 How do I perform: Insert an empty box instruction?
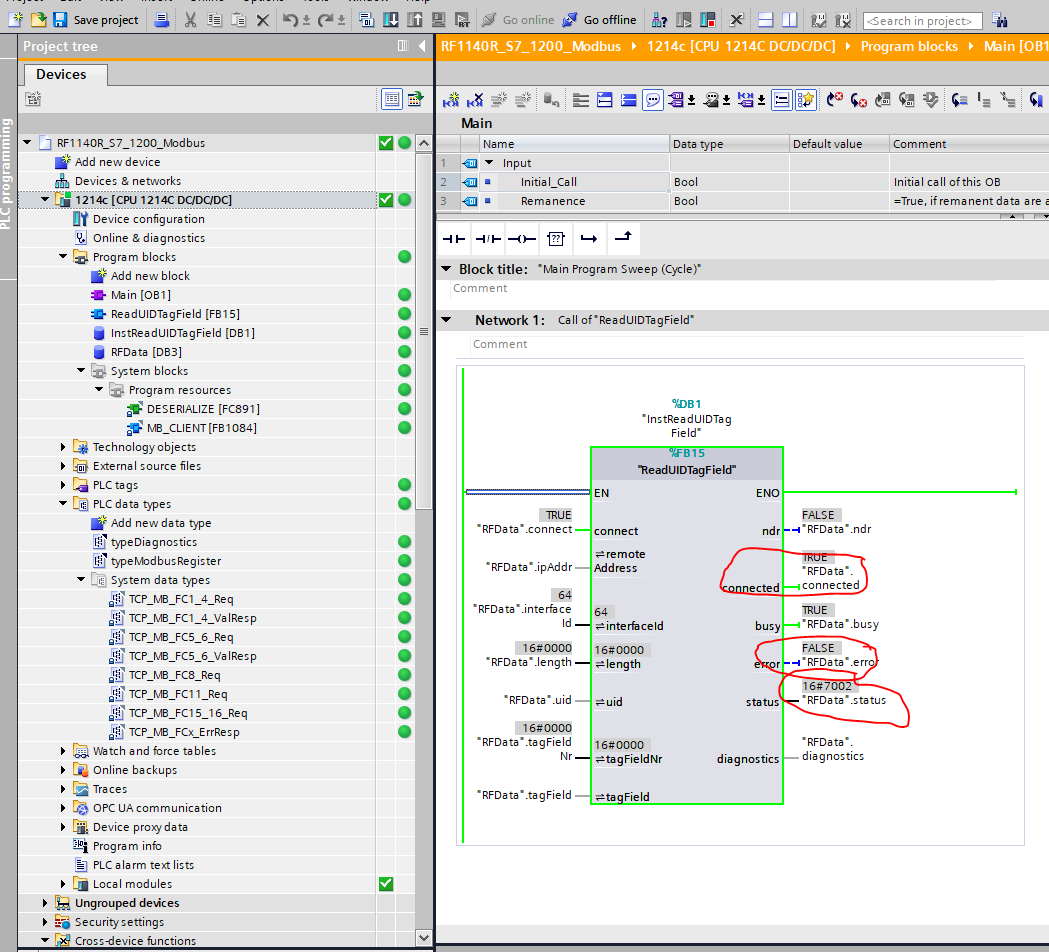(556, 239)
